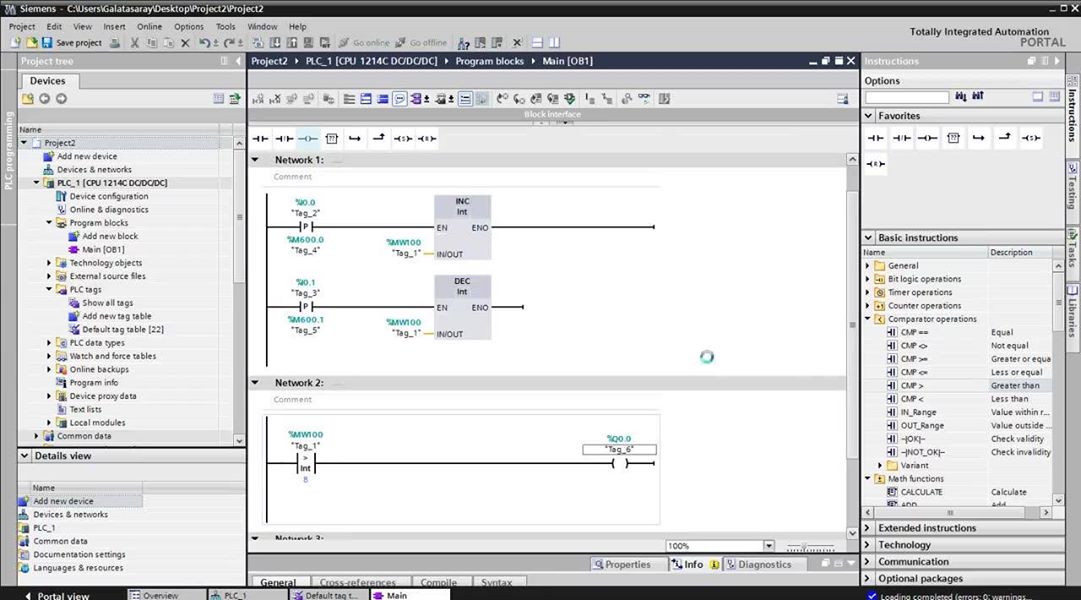
Task: Close the branch using the editor toolbar icon
Action: [x=378, y=139]
